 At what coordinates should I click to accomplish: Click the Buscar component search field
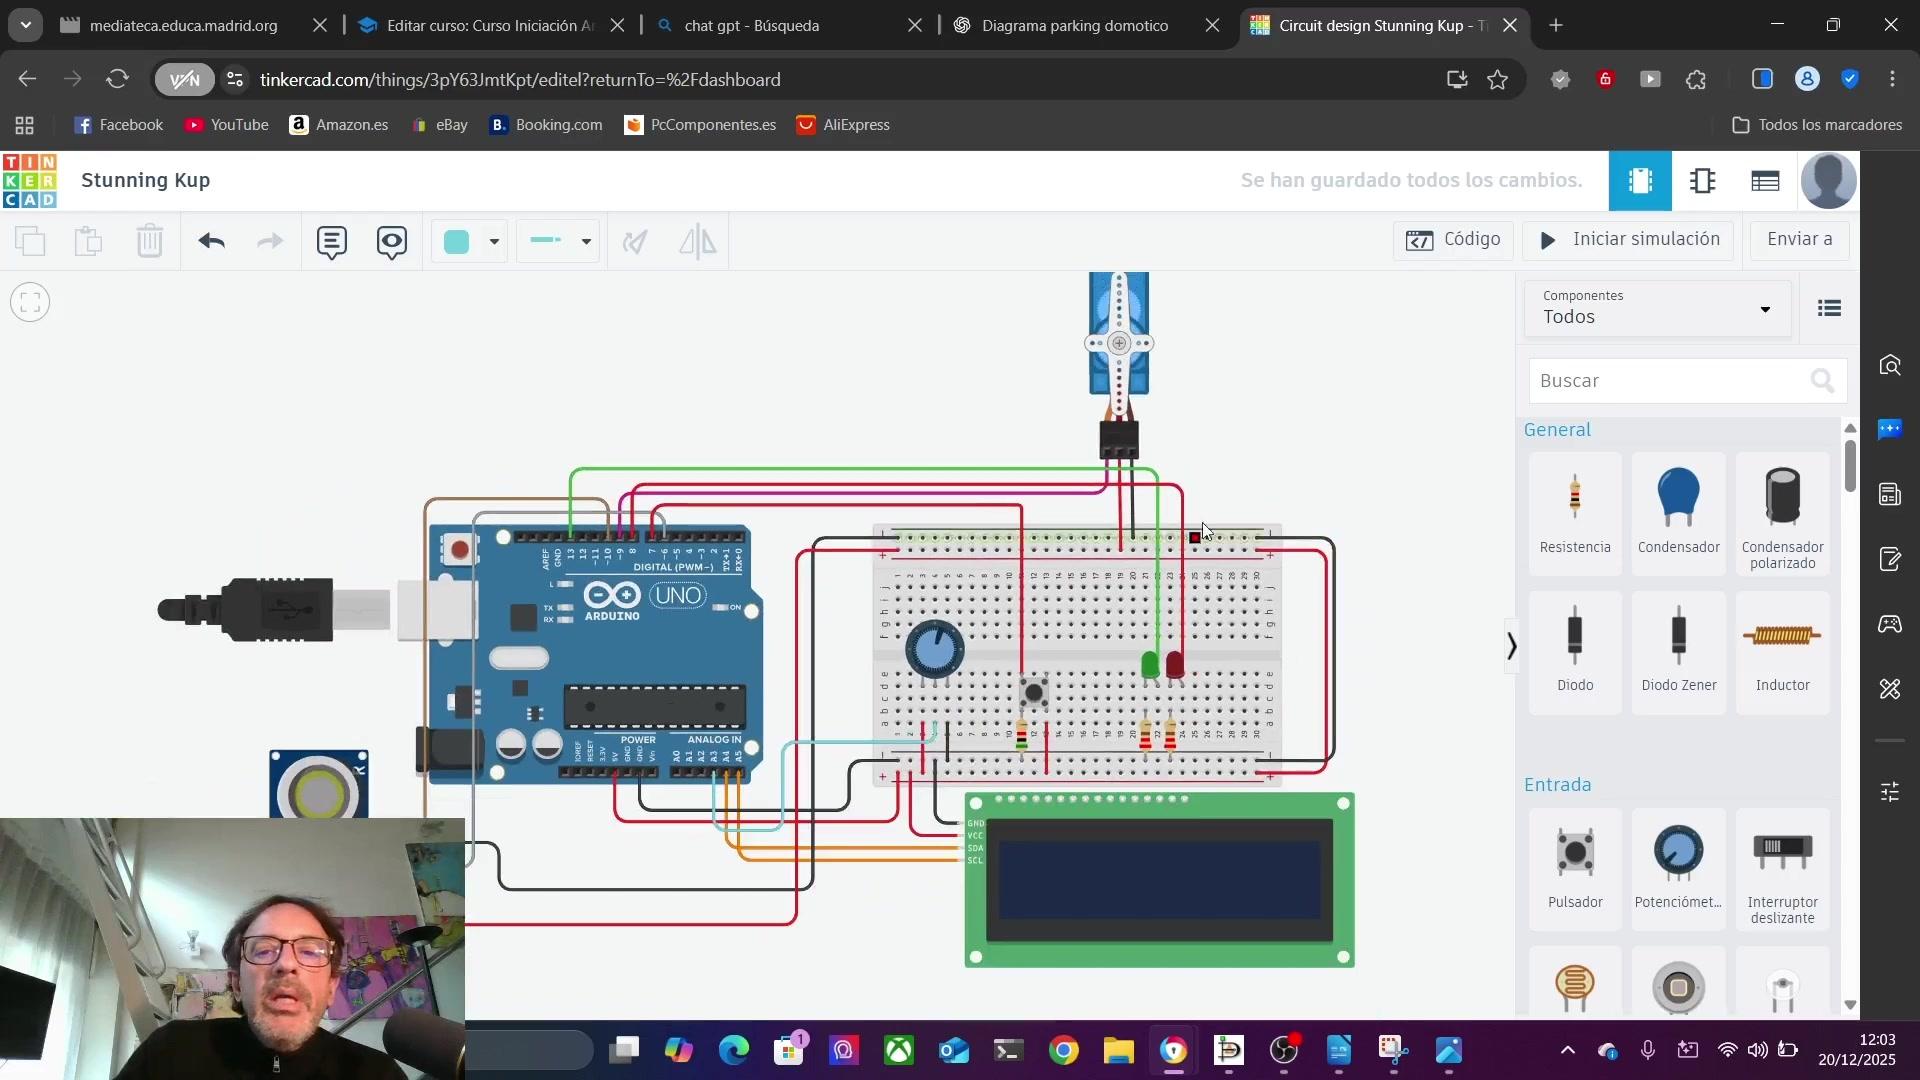(1670, 381)
